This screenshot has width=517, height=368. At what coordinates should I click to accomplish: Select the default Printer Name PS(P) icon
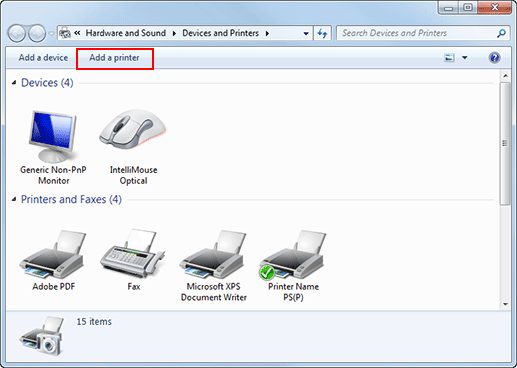pos(292,255)
